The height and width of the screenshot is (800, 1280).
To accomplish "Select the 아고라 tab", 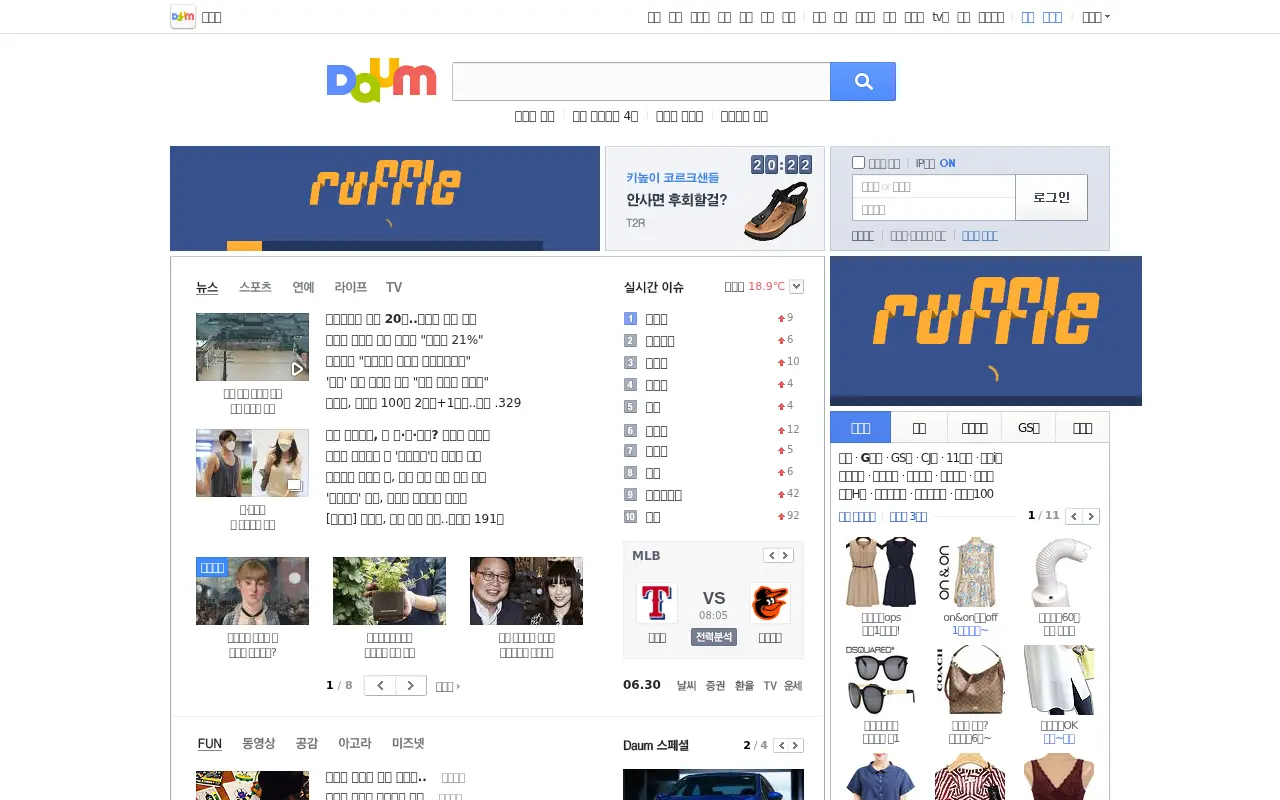I will click(x=354, y=743).
